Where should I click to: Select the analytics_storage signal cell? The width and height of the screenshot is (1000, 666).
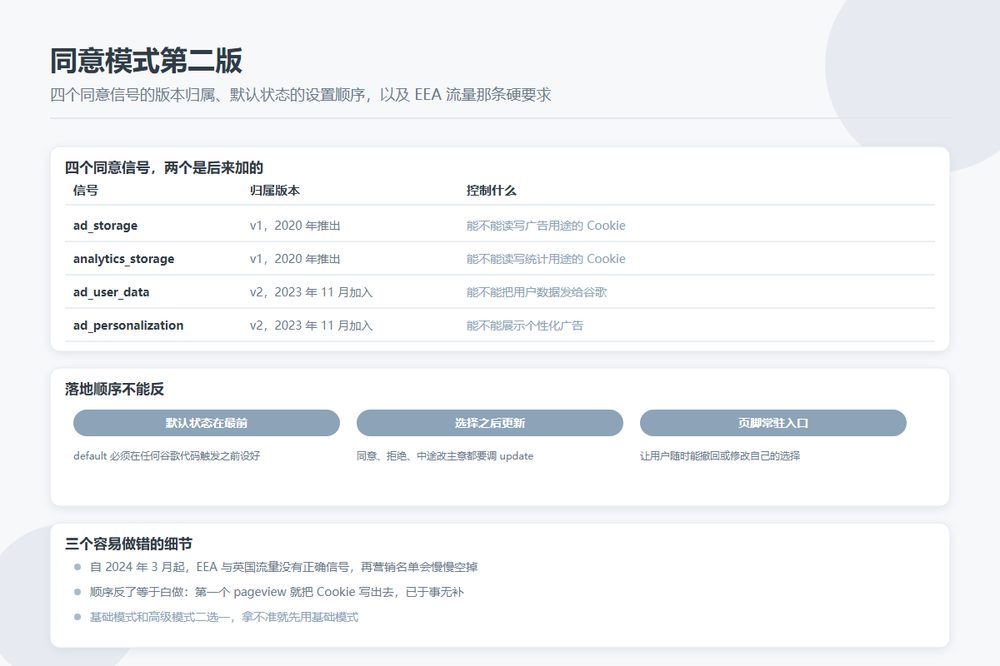coord(124,258)
